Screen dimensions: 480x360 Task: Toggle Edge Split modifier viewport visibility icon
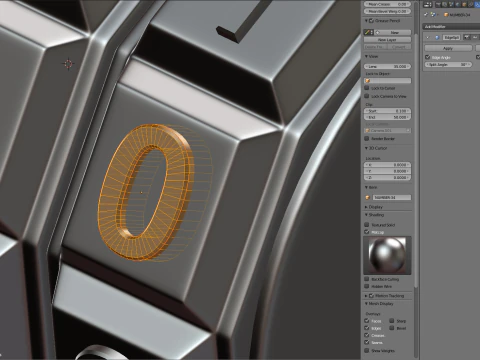(475, 37)
